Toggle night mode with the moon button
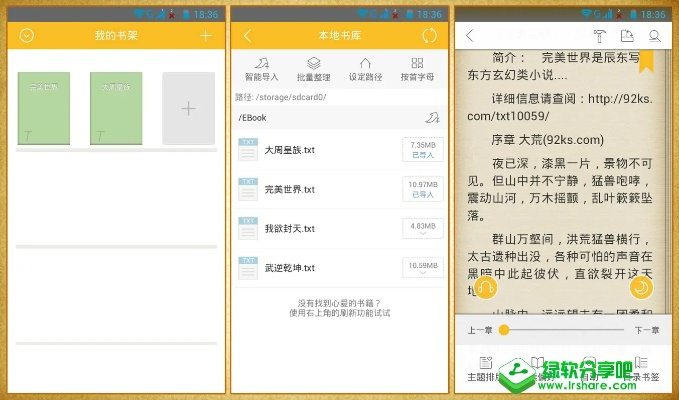This screenshot has height=400, width=679. [x=640, y=289]
